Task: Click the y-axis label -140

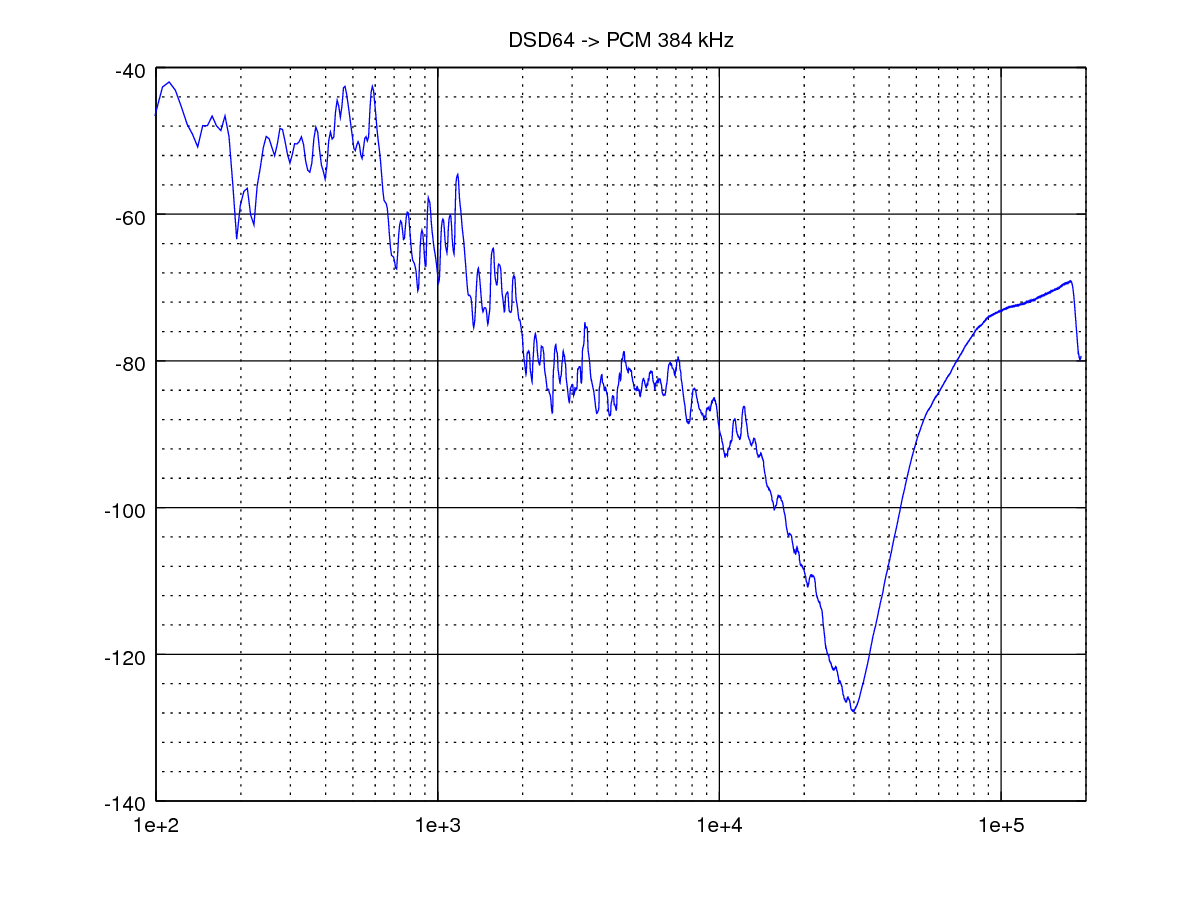Action: [x=125, y=802]
